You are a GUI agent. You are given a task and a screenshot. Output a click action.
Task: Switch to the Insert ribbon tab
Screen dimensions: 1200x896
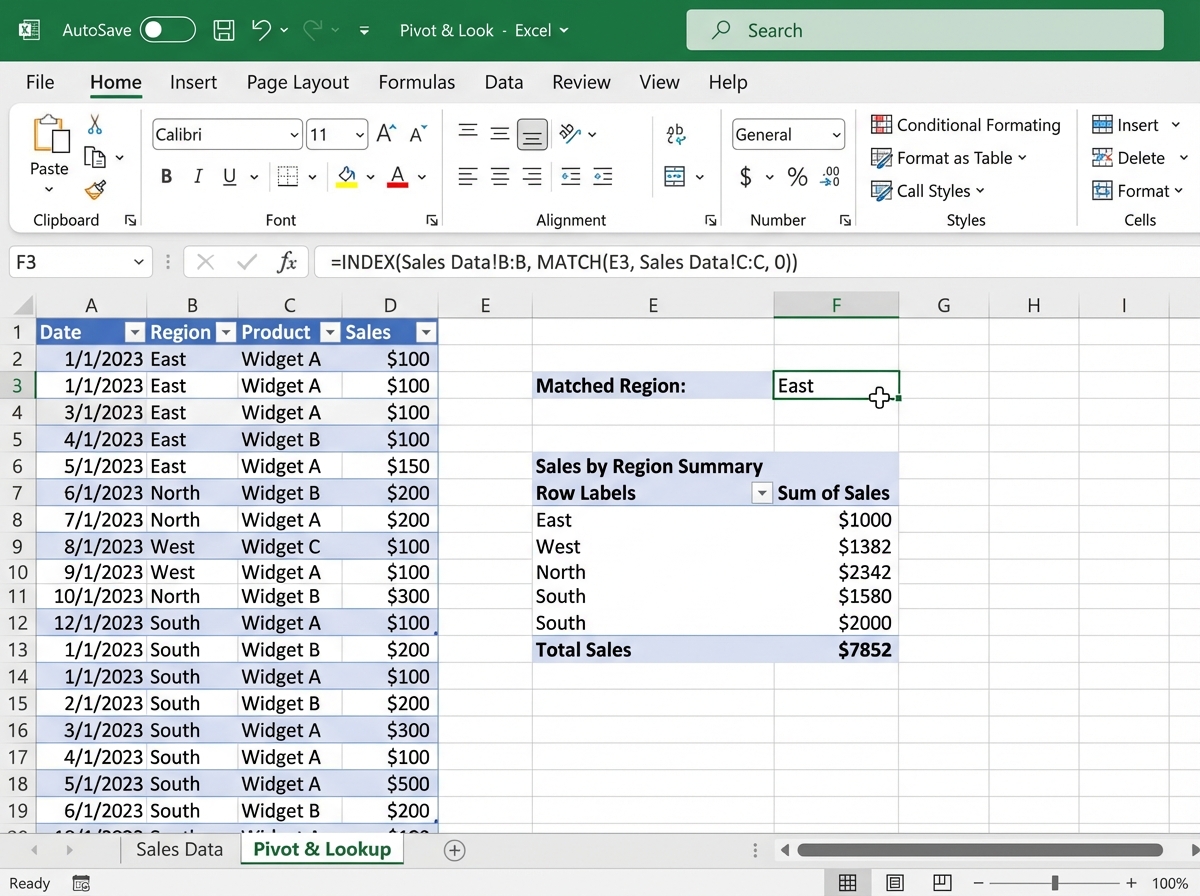tap(193, 82)
